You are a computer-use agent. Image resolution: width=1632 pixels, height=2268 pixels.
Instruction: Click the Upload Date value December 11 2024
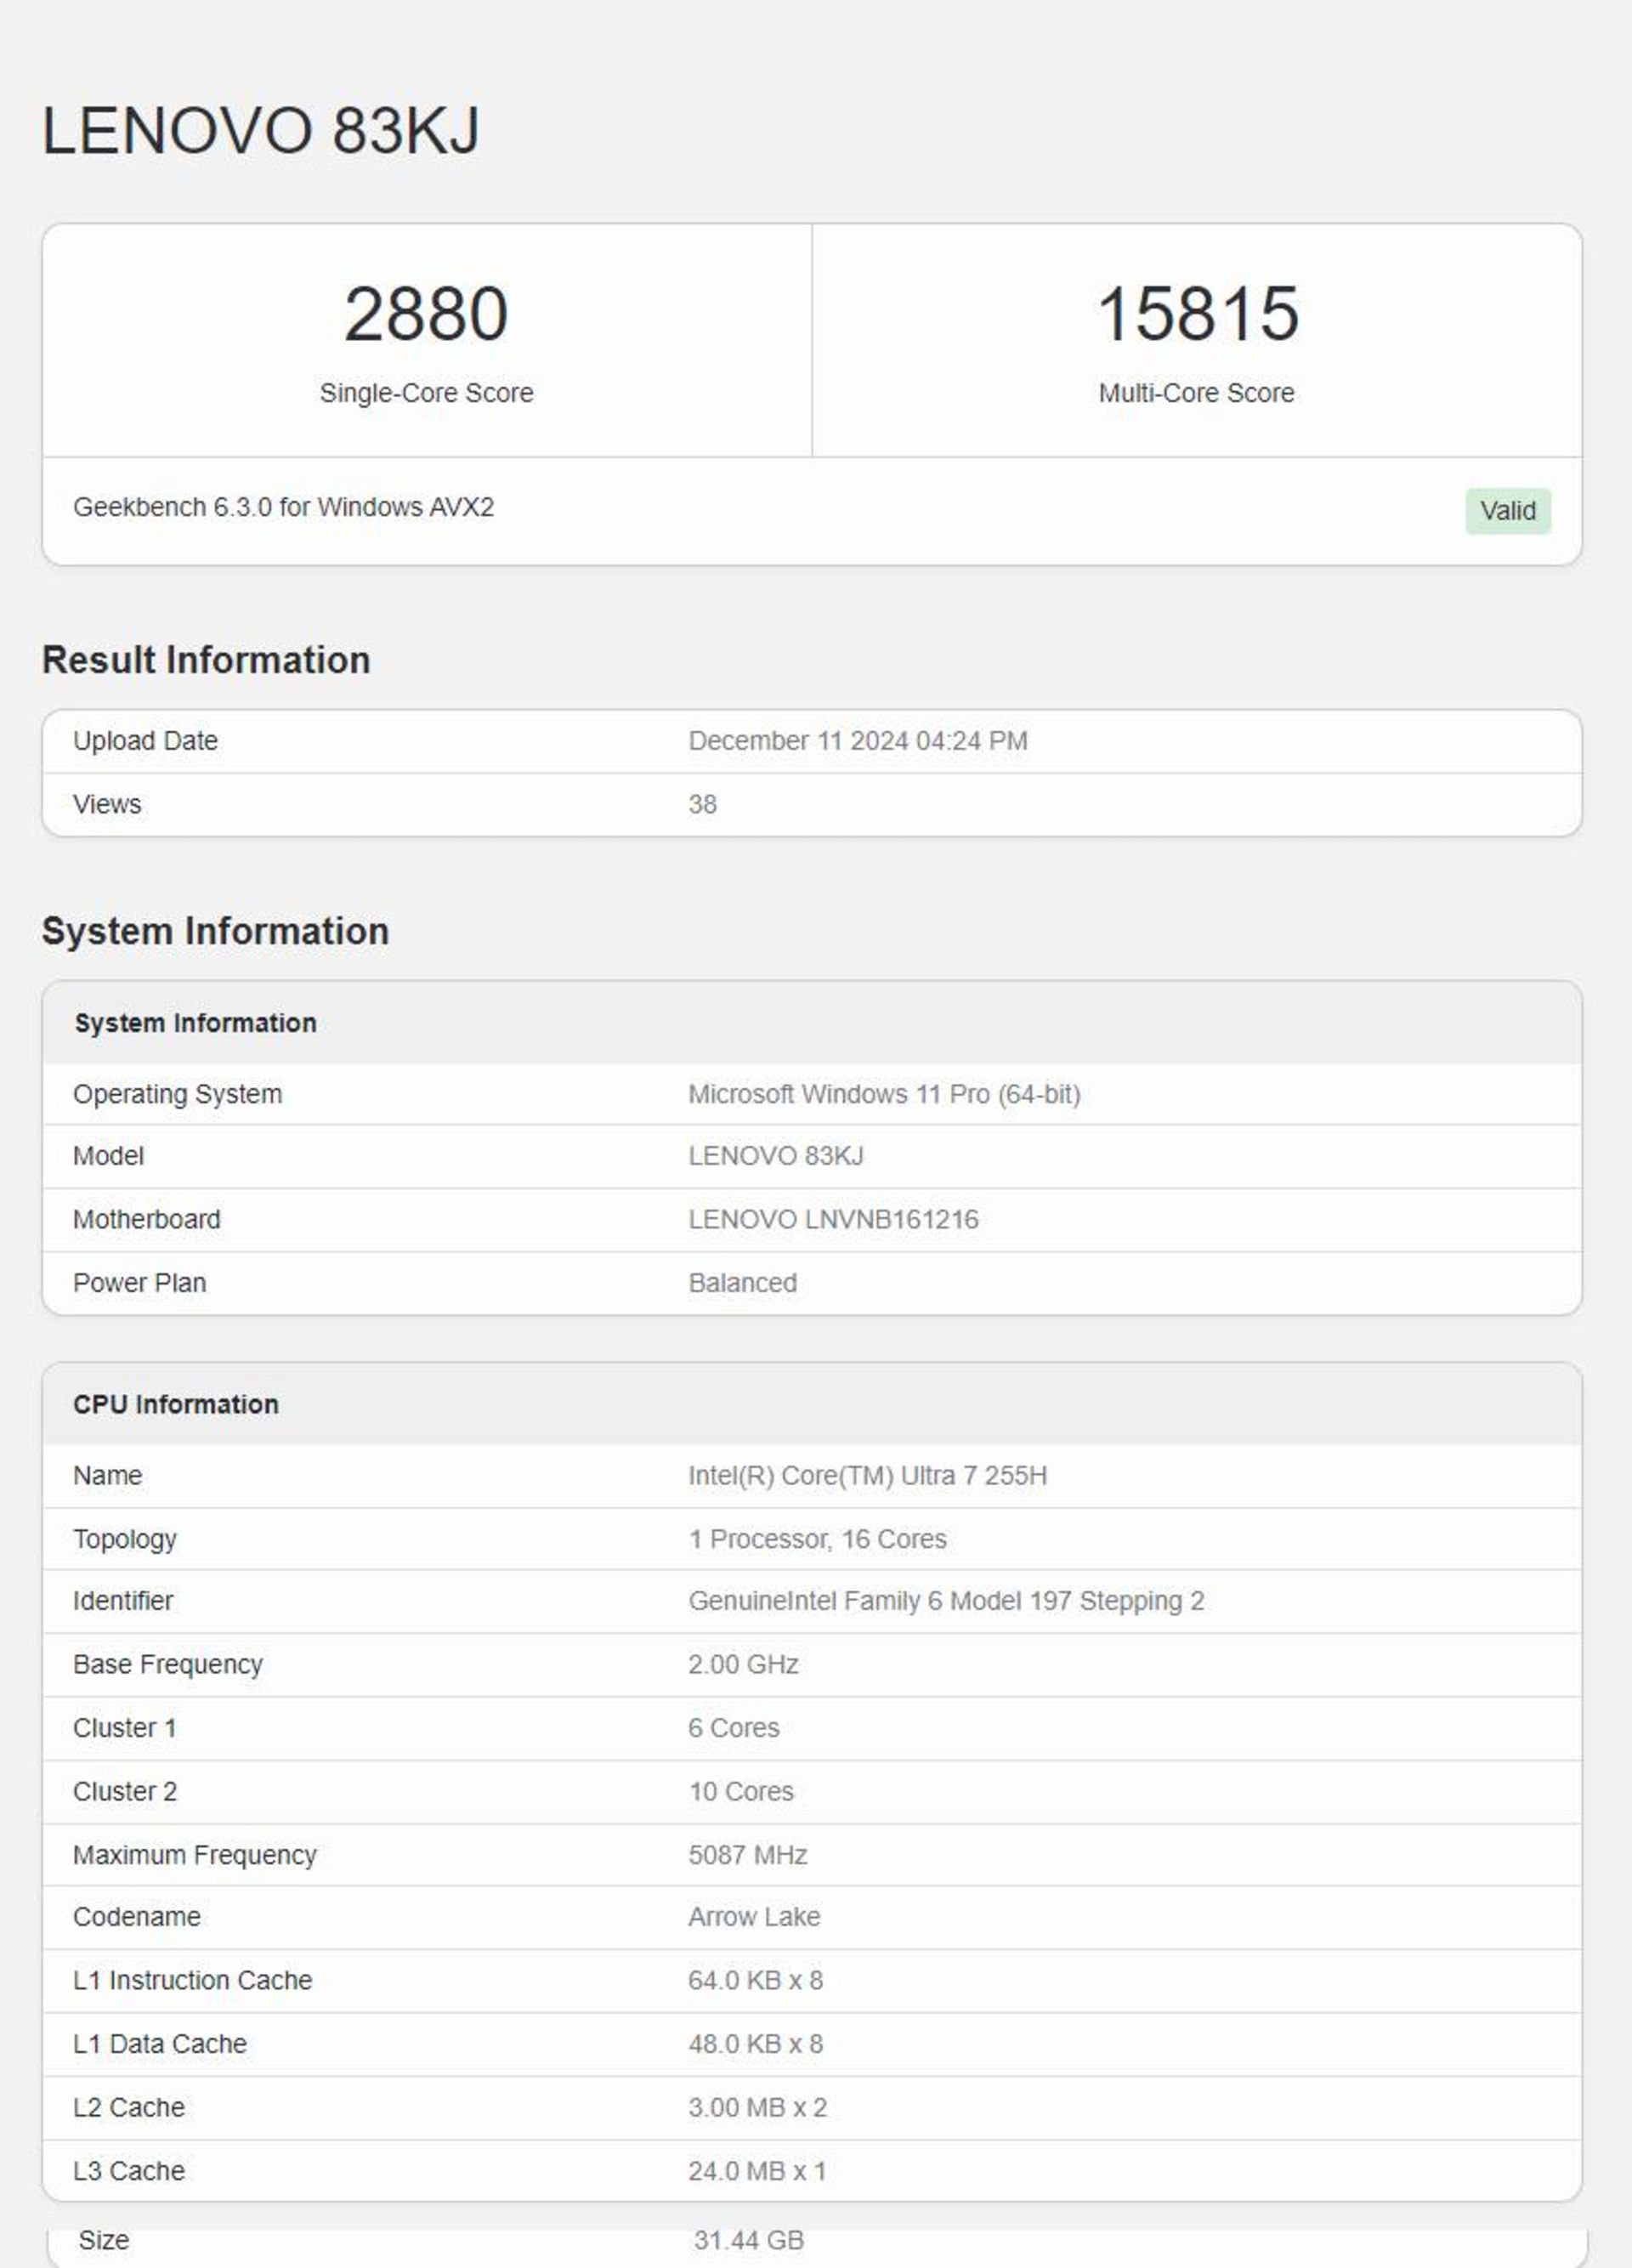click(x=857, y=741)
